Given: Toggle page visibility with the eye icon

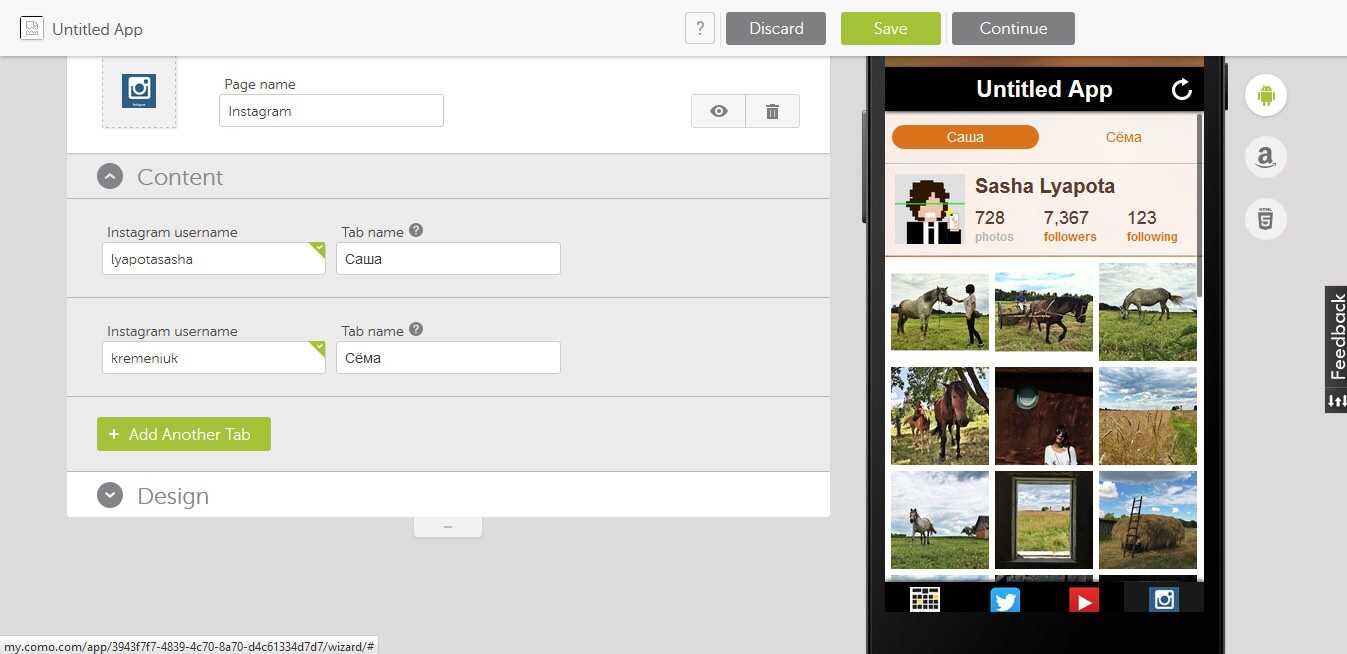Looking at the screenshot, I should click(718, 111).
